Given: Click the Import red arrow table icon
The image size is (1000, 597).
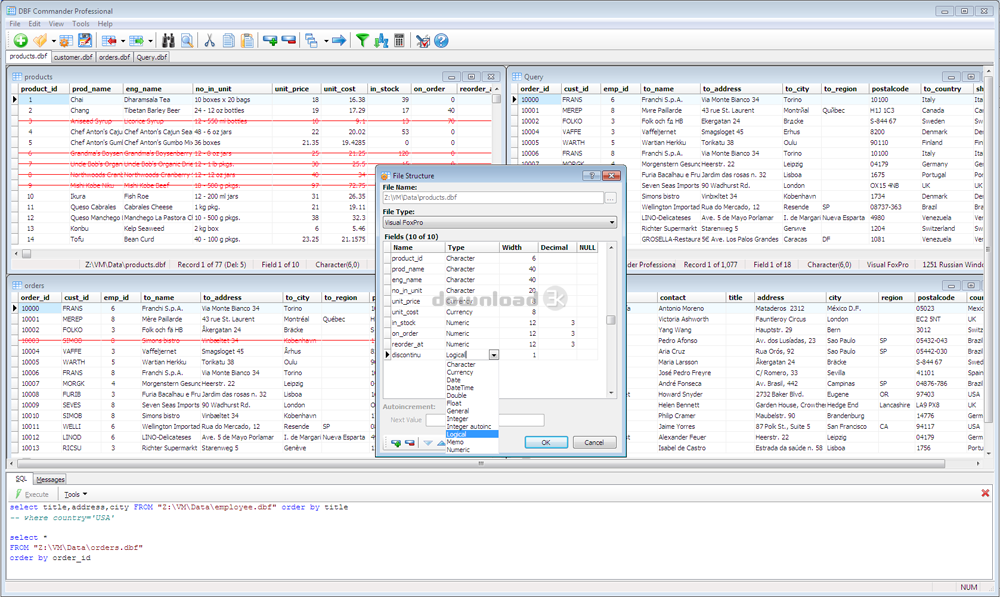Looking at the screenshot, I should click(x=108, y=41).
